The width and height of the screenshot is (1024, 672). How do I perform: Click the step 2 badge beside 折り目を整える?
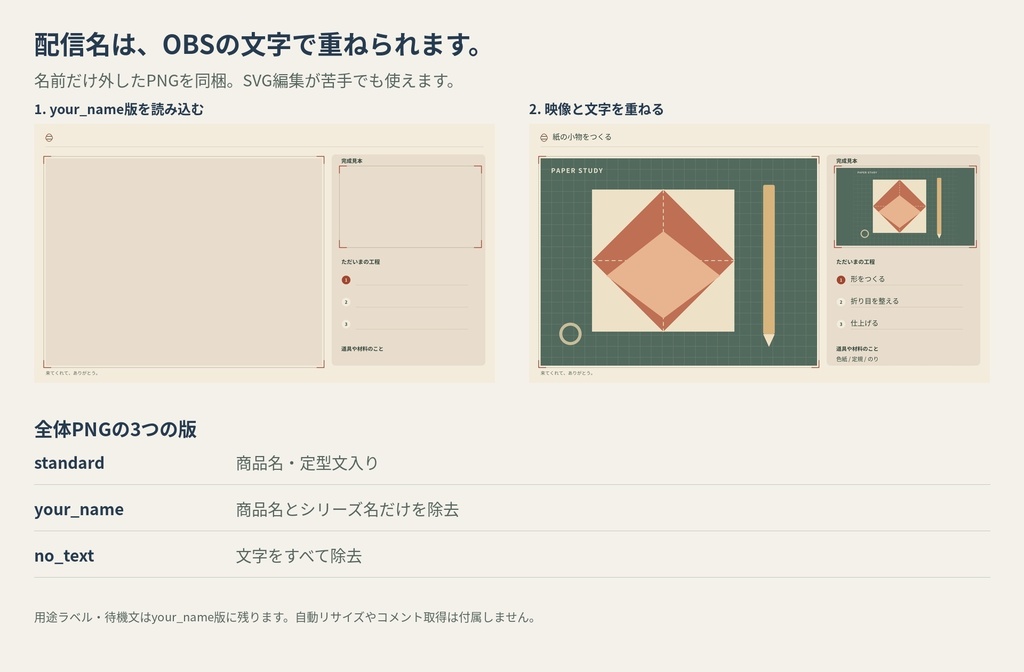point(841,302)
